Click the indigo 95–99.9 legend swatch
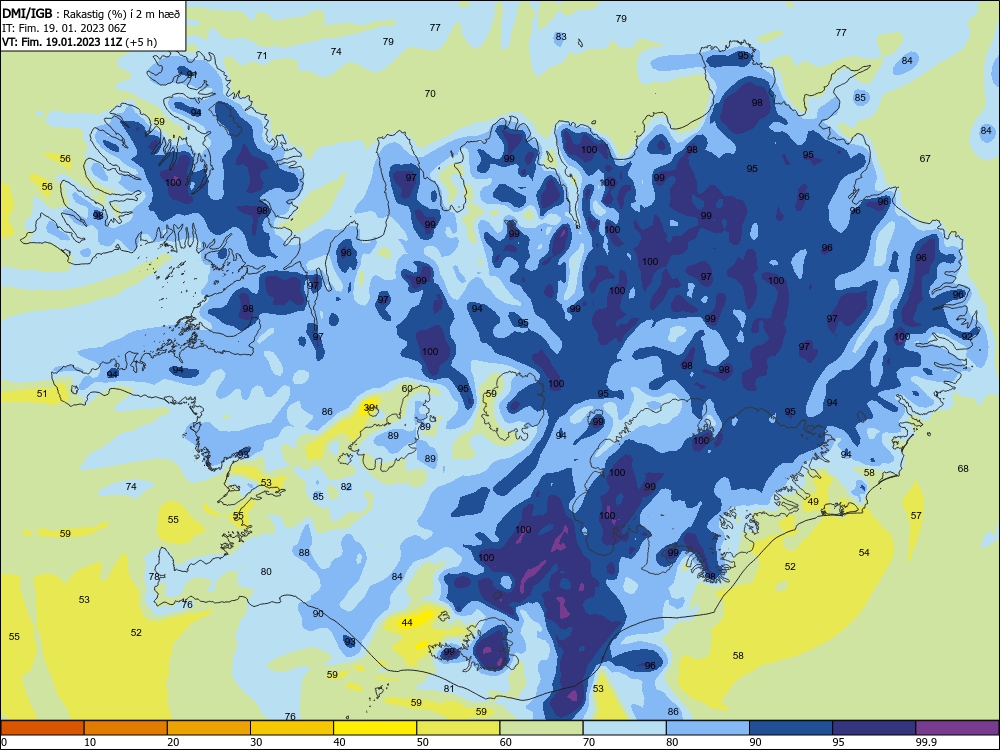1000x750 pixels. (x=874, y=728)
